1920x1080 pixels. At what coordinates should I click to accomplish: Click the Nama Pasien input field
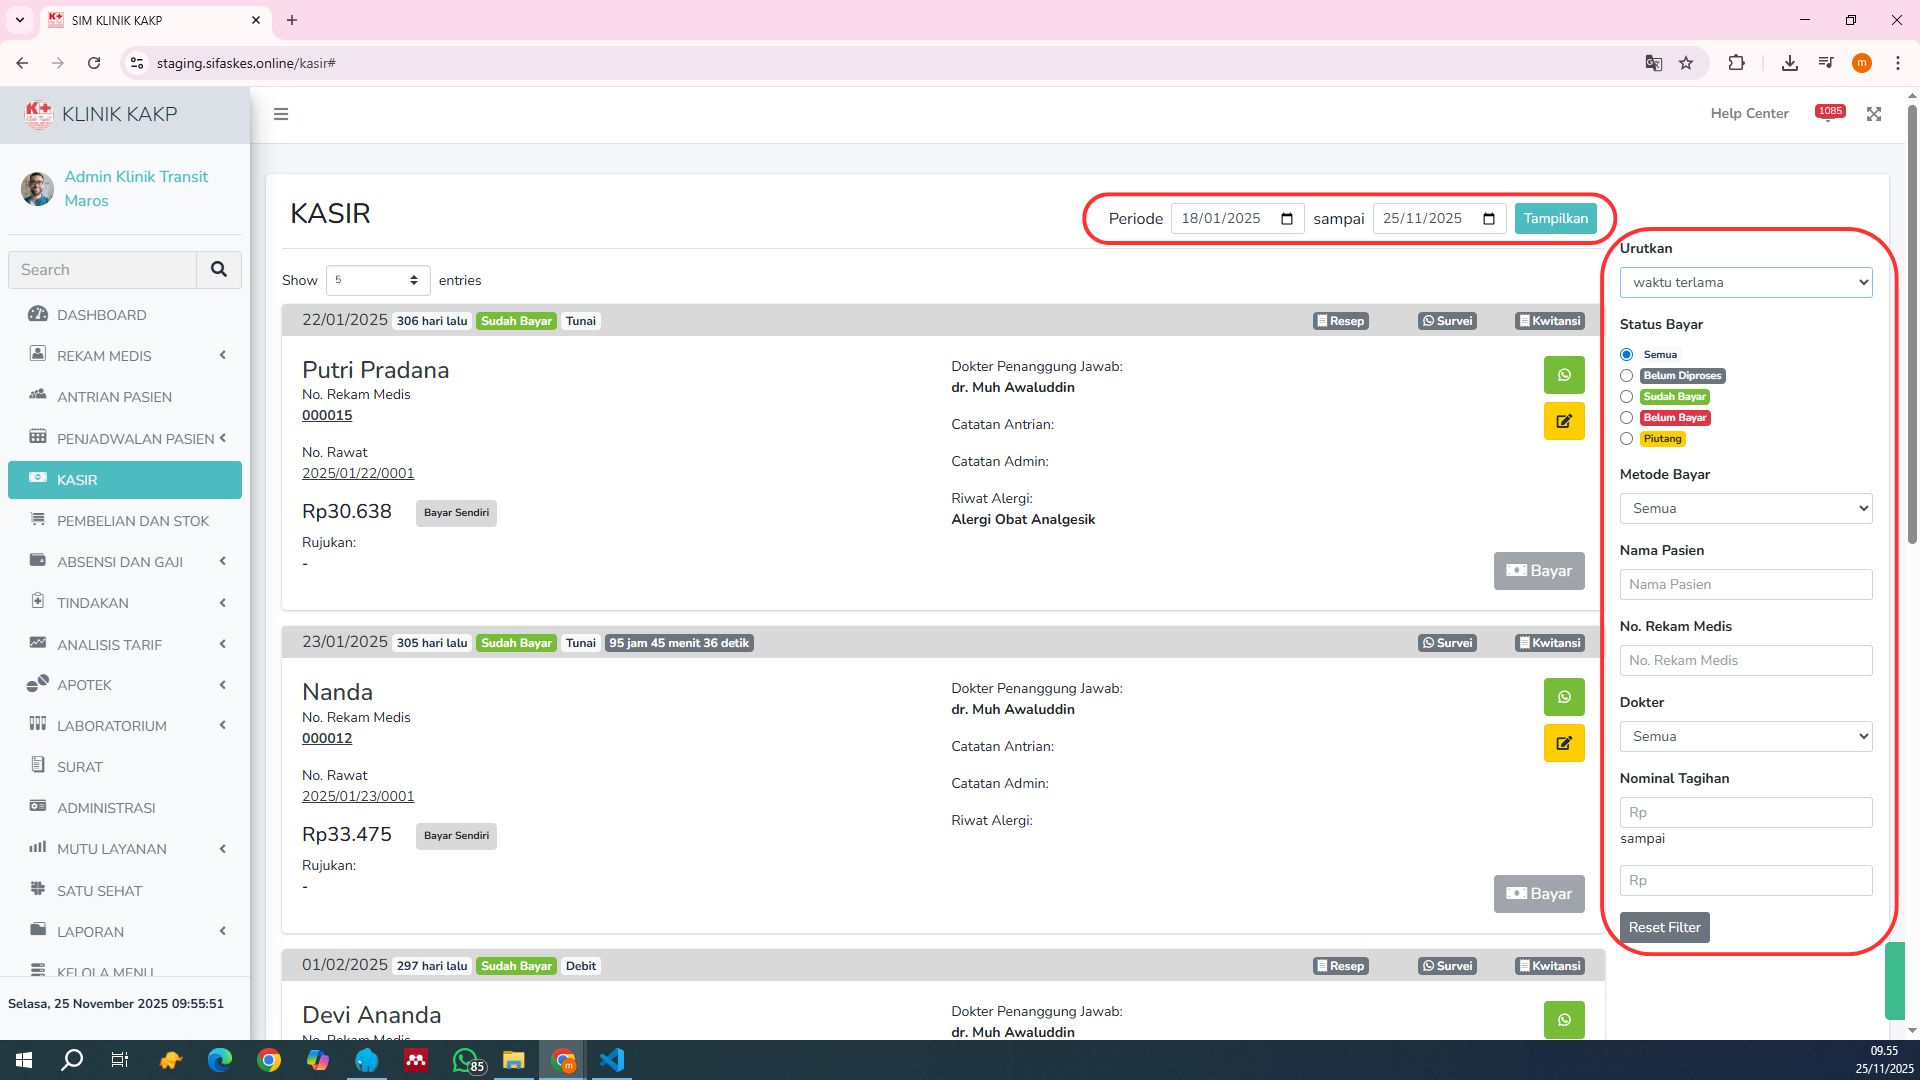pos(1745,584)
